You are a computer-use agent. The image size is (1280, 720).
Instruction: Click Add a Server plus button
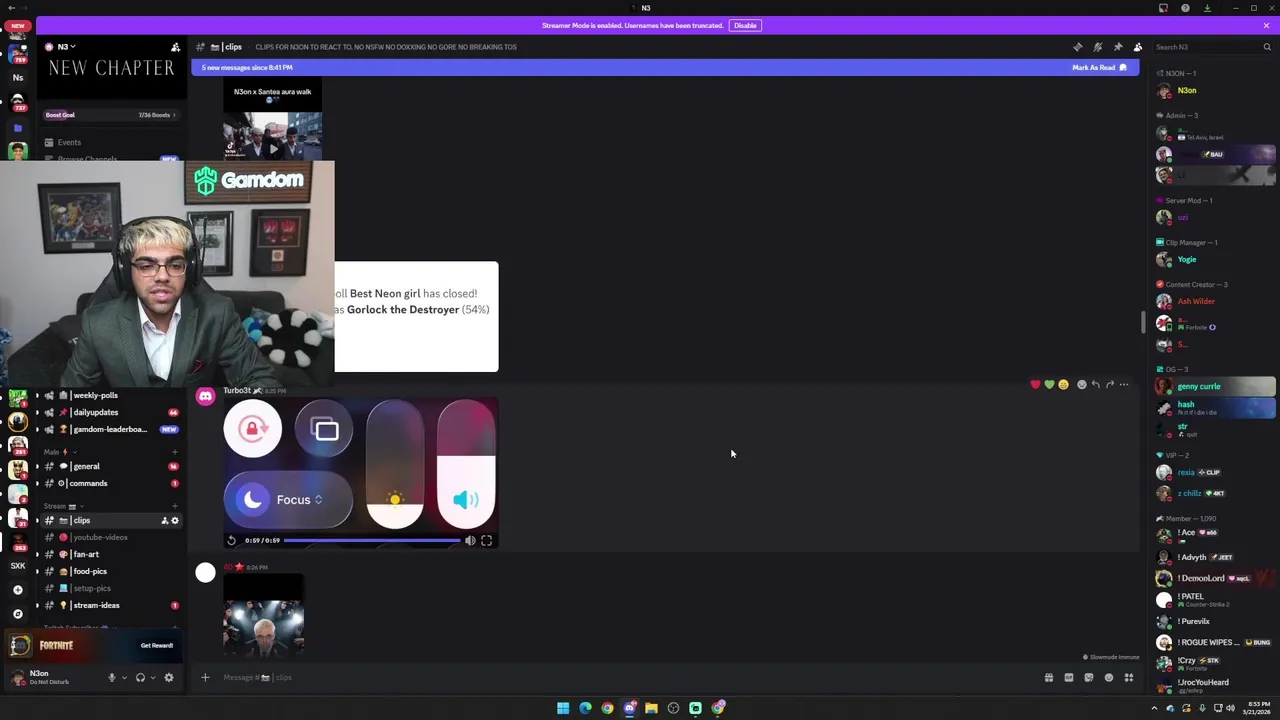pyautogui.click(x=17, y=590)
